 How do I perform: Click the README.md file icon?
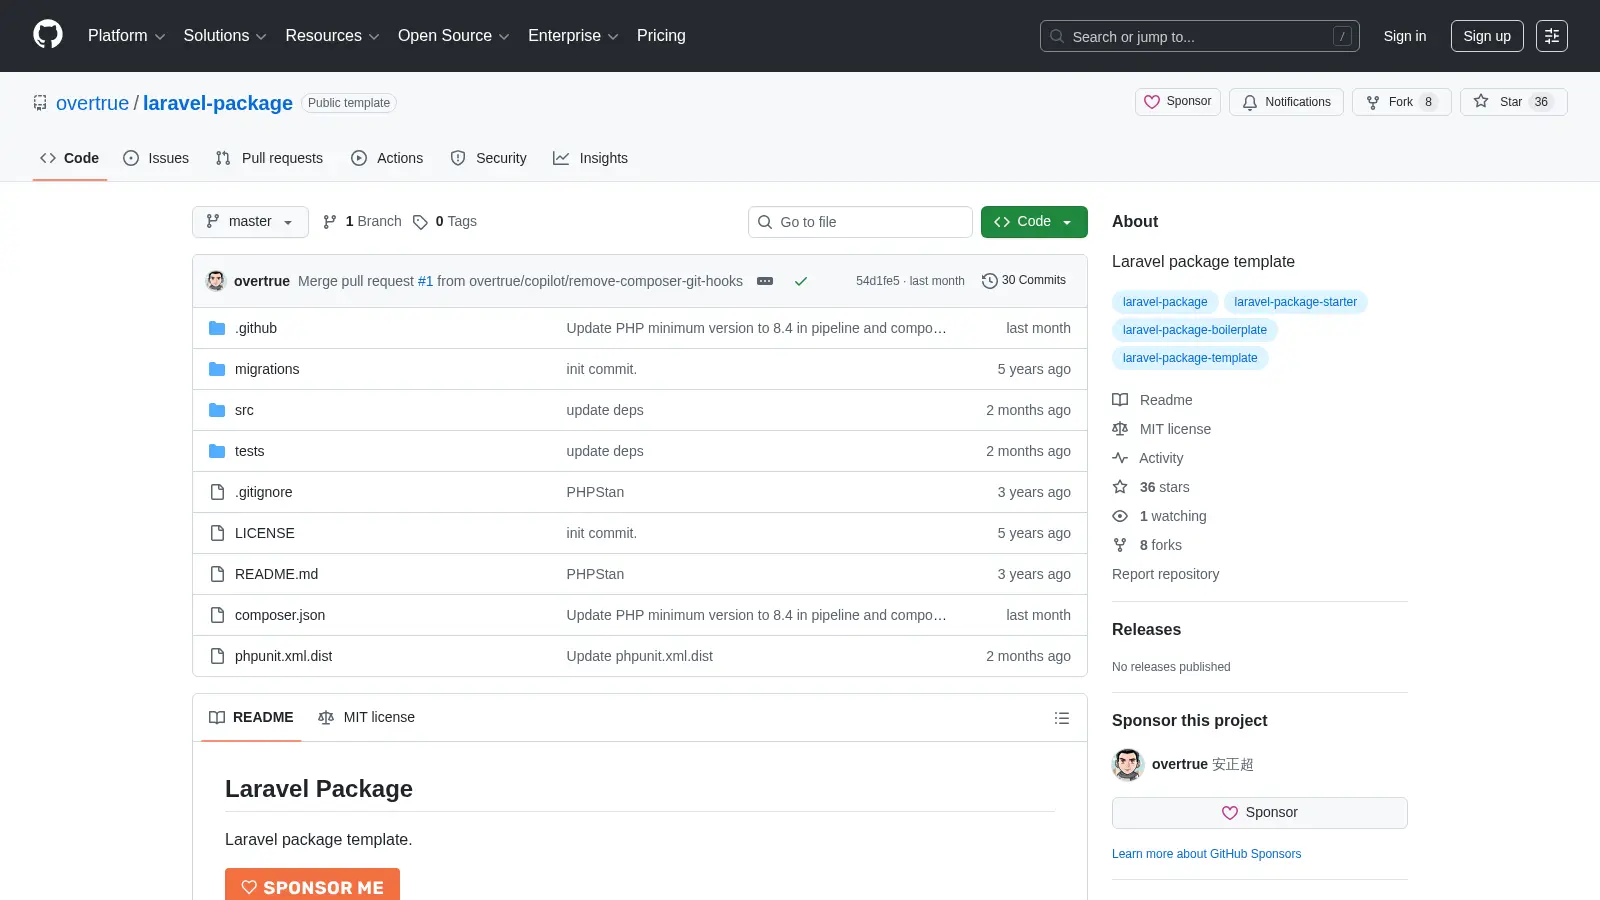217,574
